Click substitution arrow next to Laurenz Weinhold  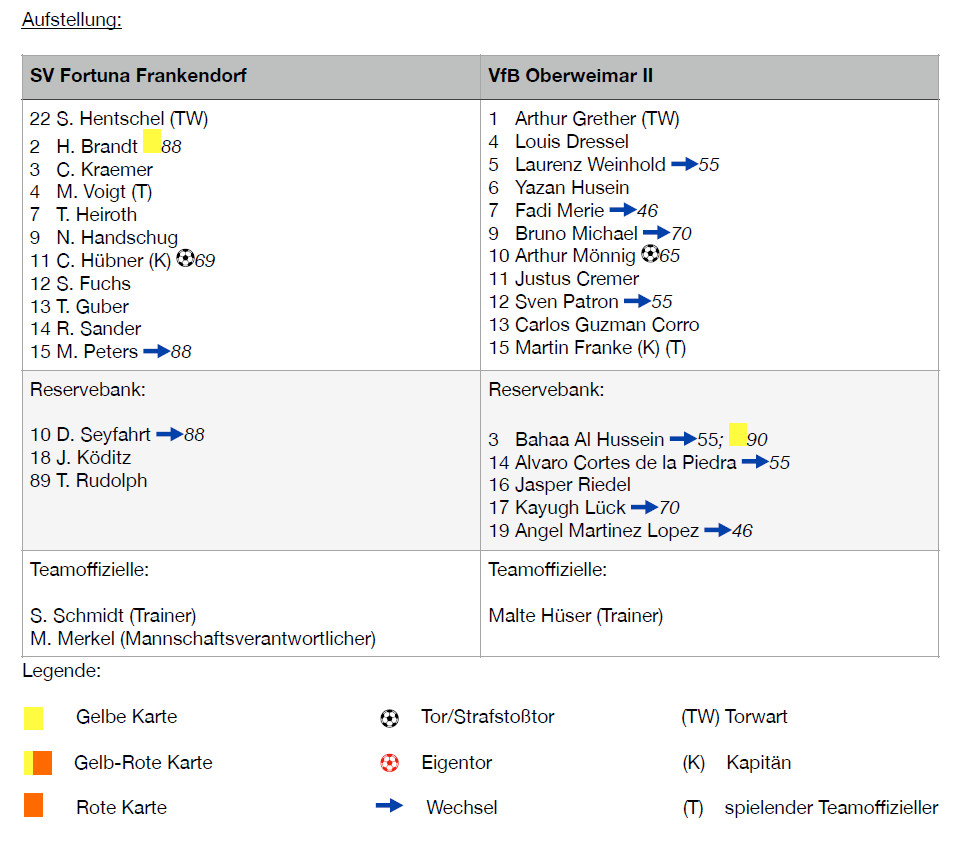(x=684, y=164)
